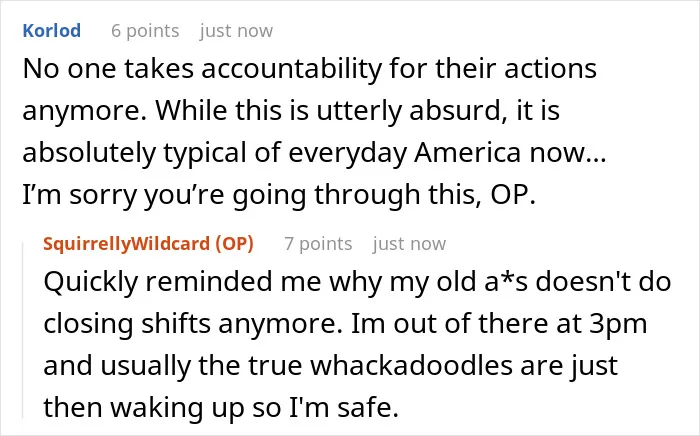
Task: Click the 7 points score on OP's reply
Action: click(318, 244)
